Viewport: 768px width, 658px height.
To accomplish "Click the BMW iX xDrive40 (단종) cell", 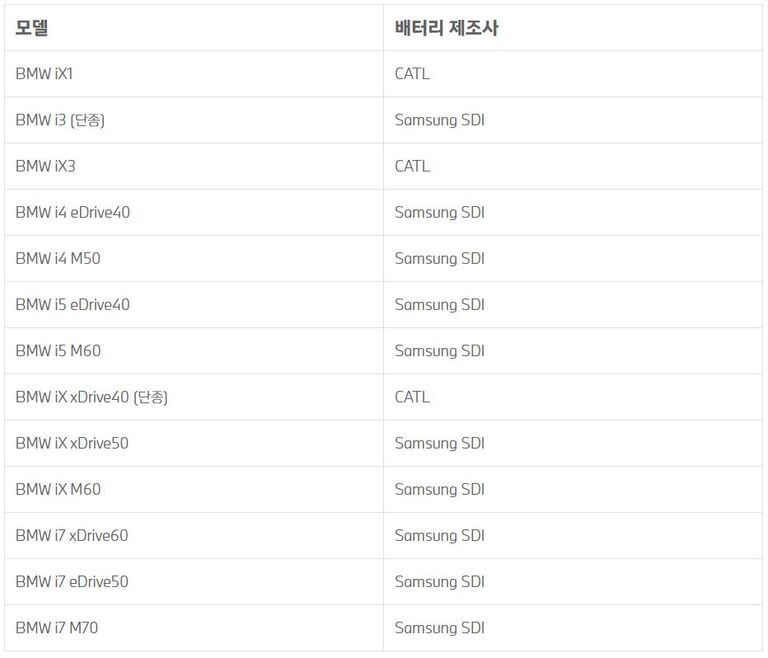I will (91, 397).
